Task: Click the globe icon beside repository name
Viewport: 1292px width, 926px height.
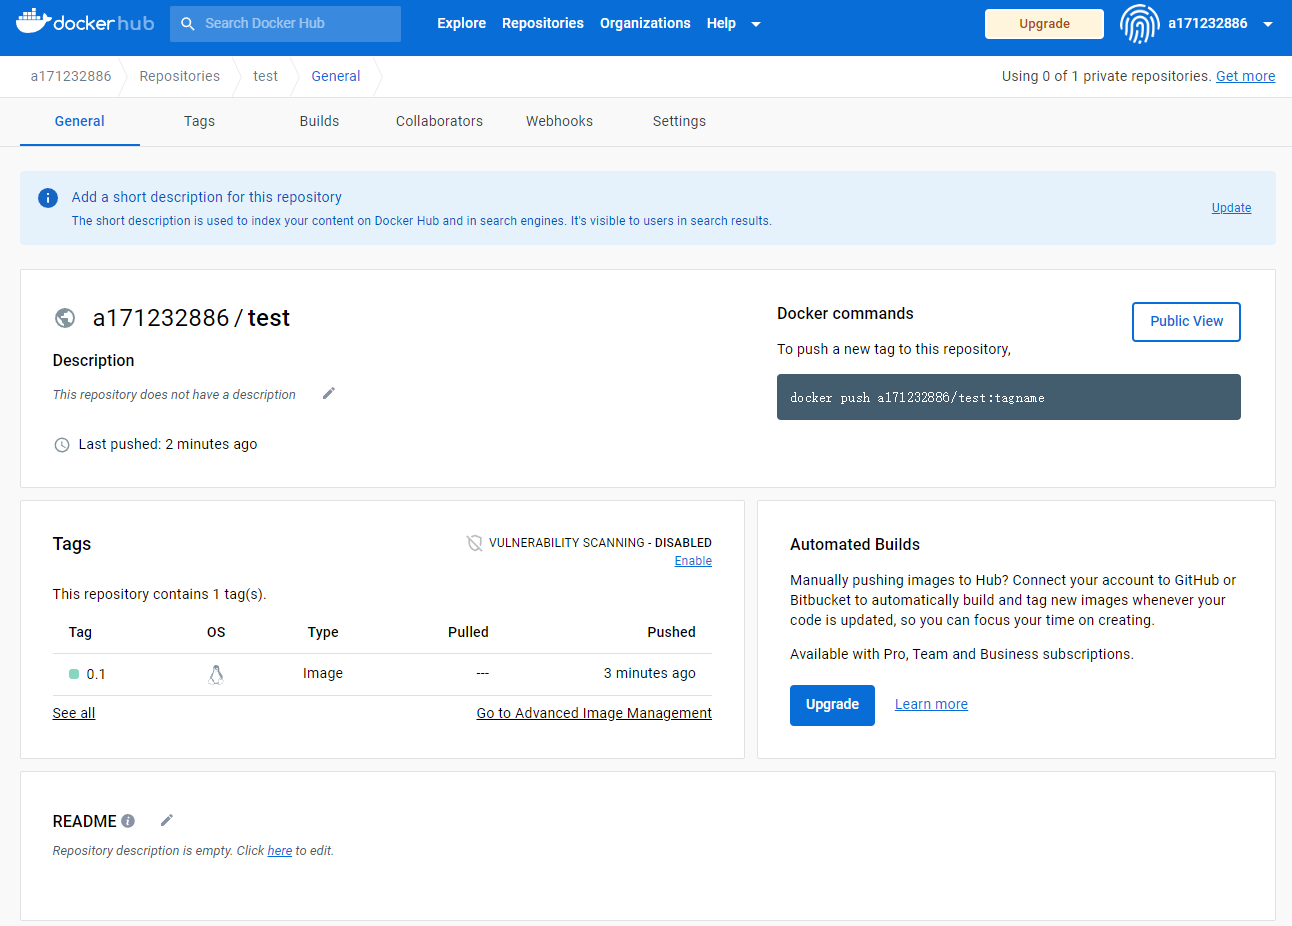Action: 65,318
